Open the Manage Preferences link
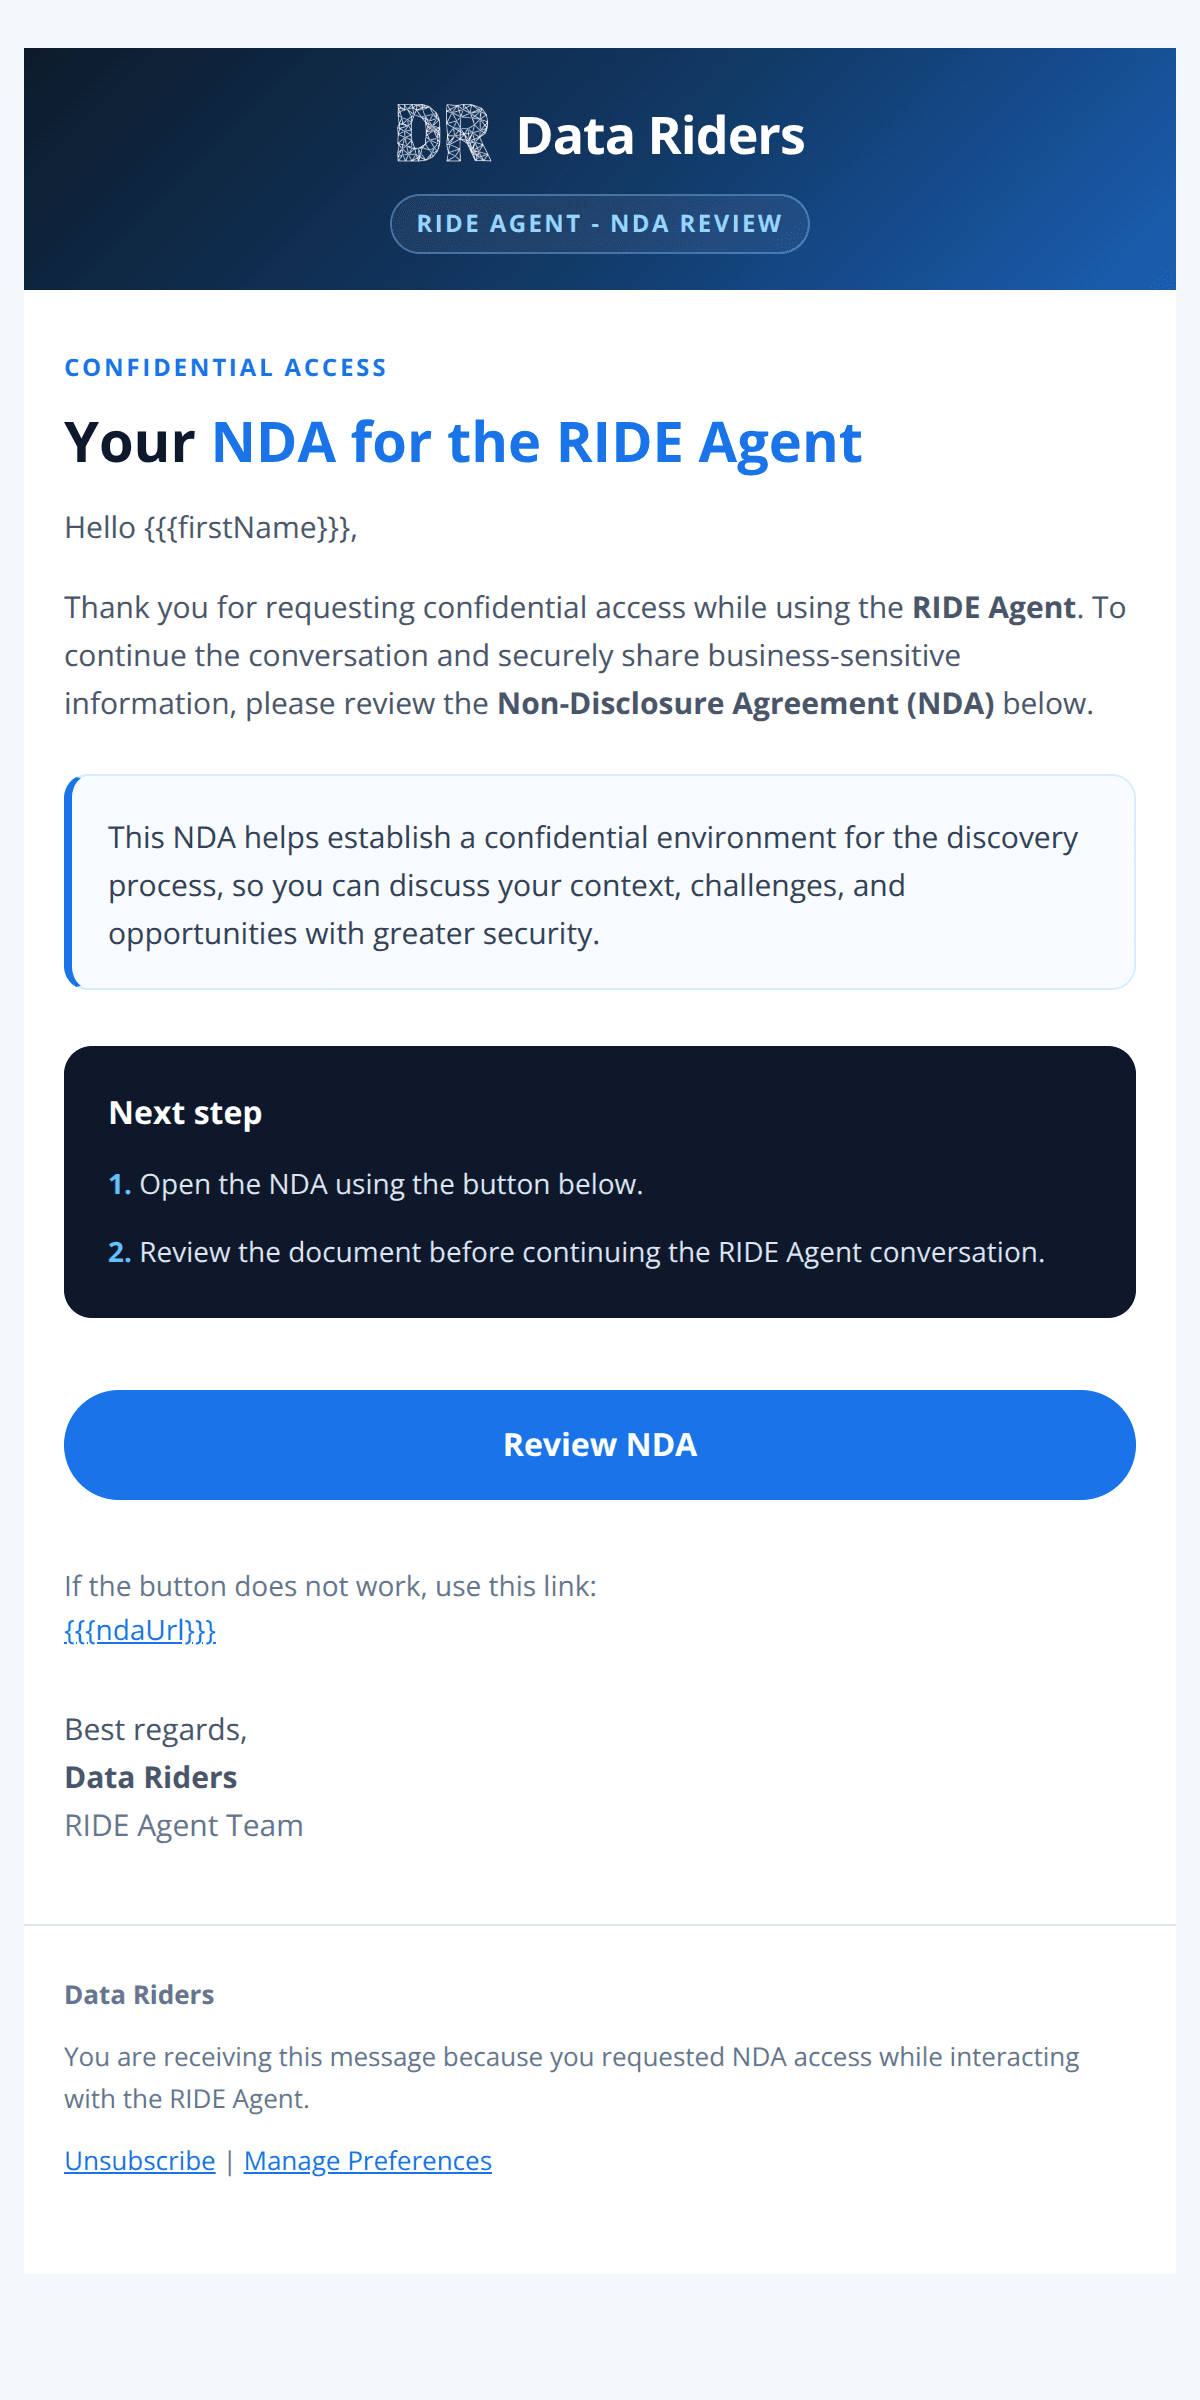Screen dimensions: 1200x2400 tap(367, 2161)
